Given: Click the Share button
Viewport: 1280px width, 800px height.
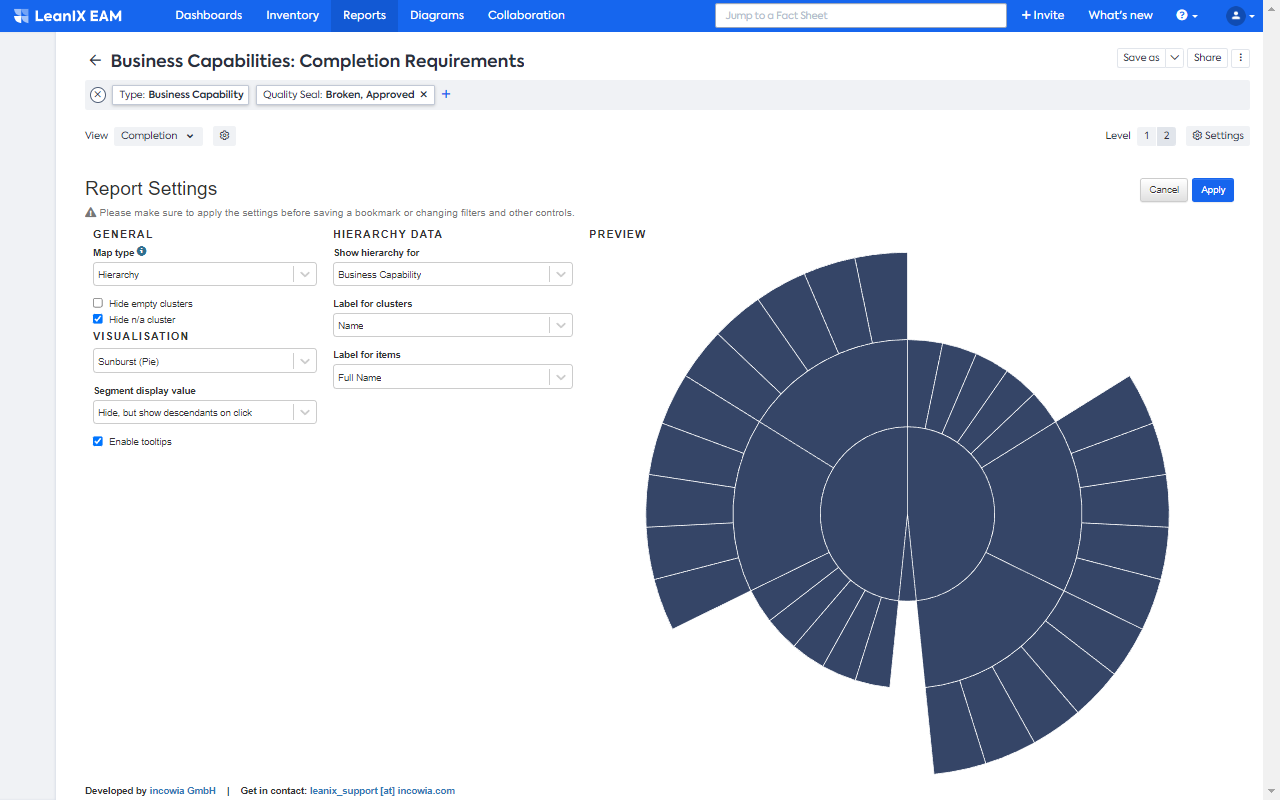Looking at the screenshot, I should click(x=1208, y=58).
